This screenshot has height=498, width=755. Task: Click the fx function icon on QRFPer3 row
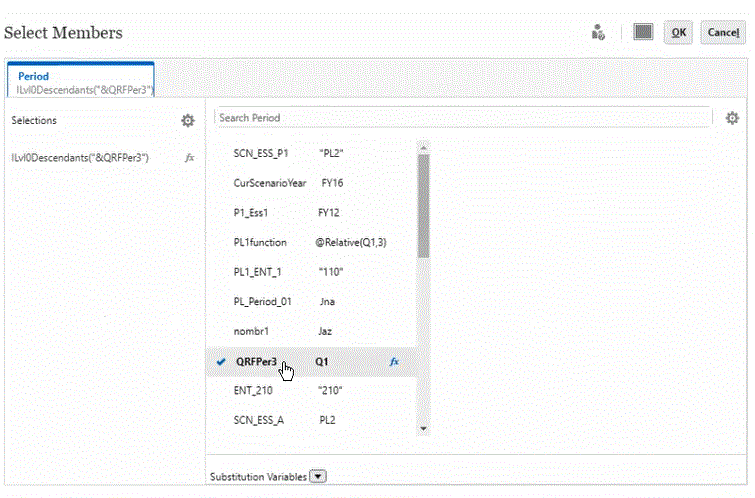click(394, 361)
